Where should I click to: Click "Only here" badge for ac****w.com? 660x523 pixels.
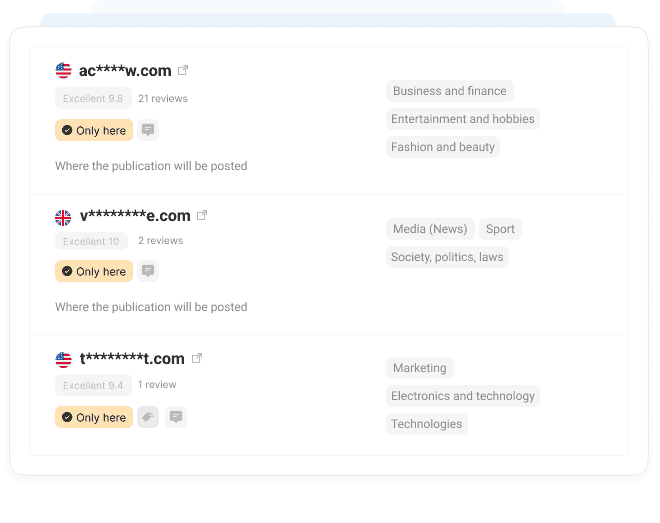coord(94,130)
